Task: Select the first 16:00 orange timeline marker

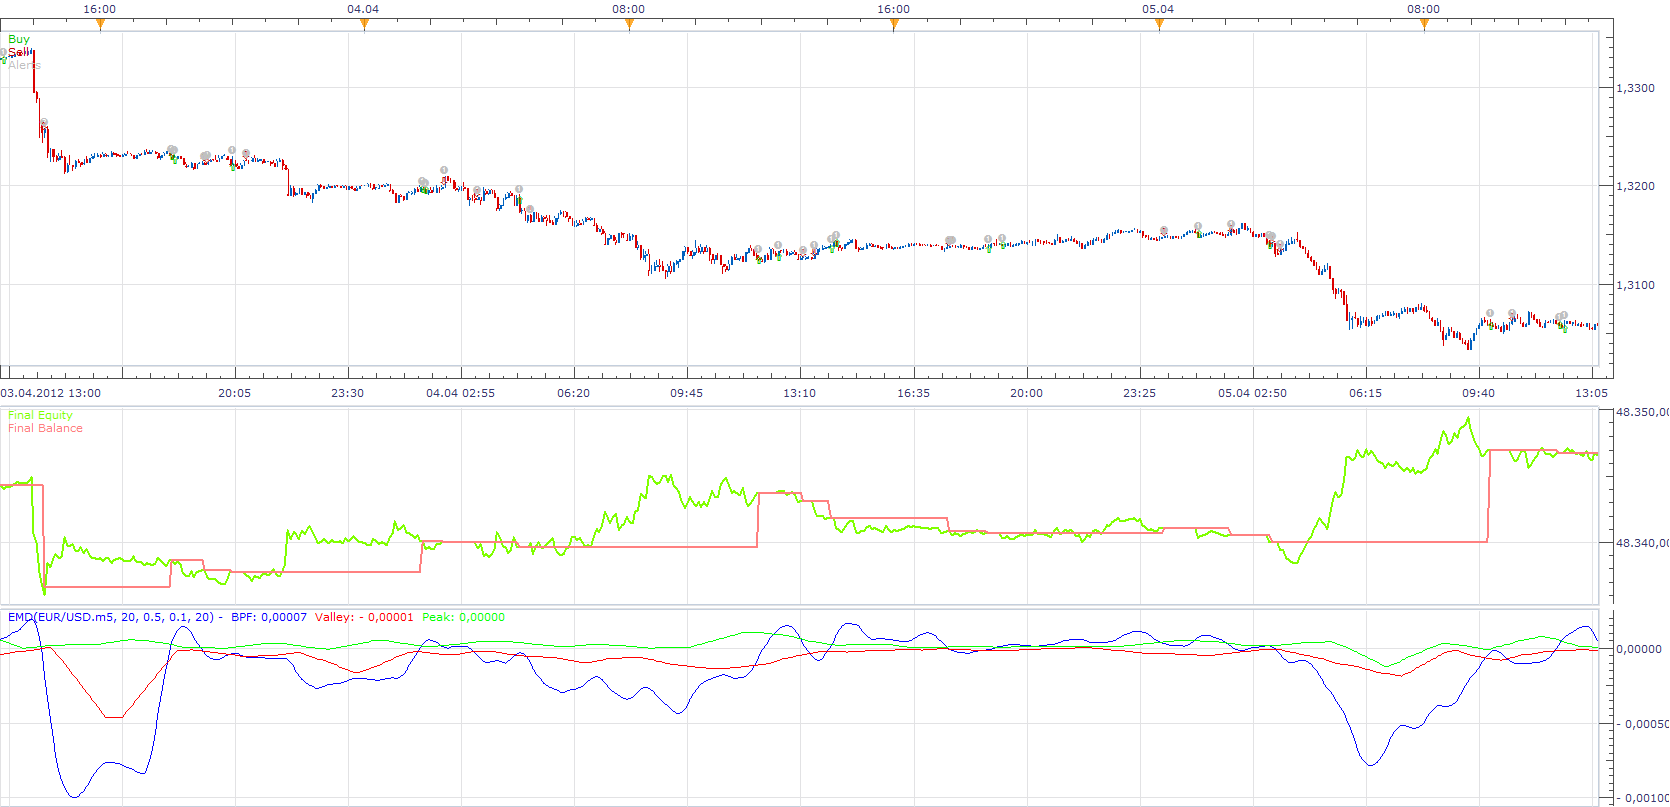Action: coord(100,25)
